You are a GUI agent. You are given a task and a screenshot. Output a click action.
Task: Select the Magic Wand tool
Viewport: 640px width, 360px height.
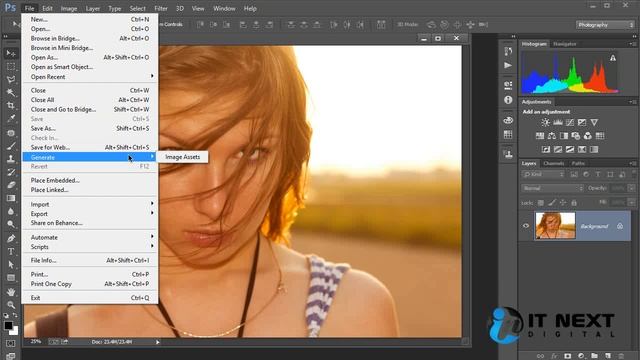click(x=11, y=93)
